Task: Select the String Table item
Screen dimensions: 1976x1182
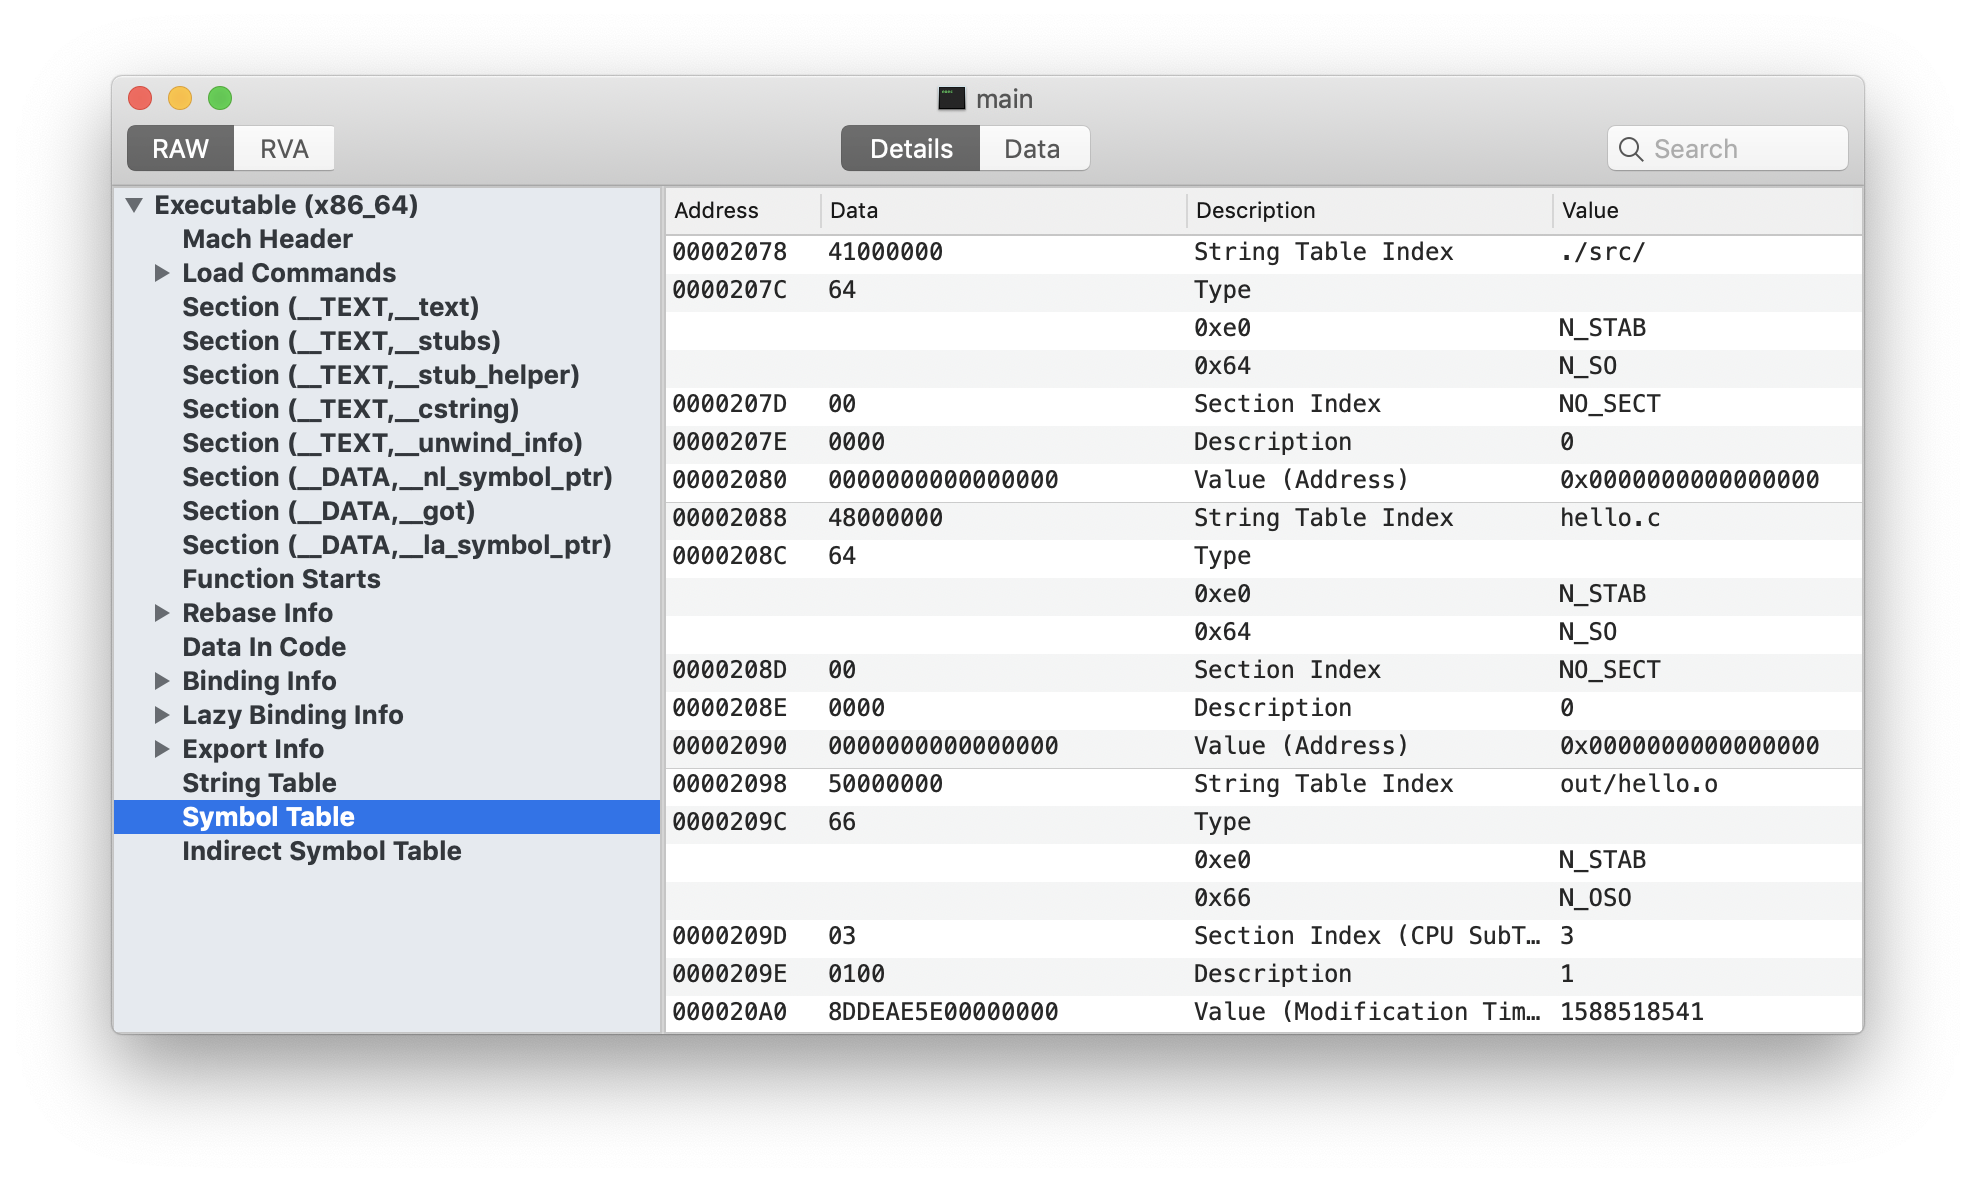Action: click(259, 783)
